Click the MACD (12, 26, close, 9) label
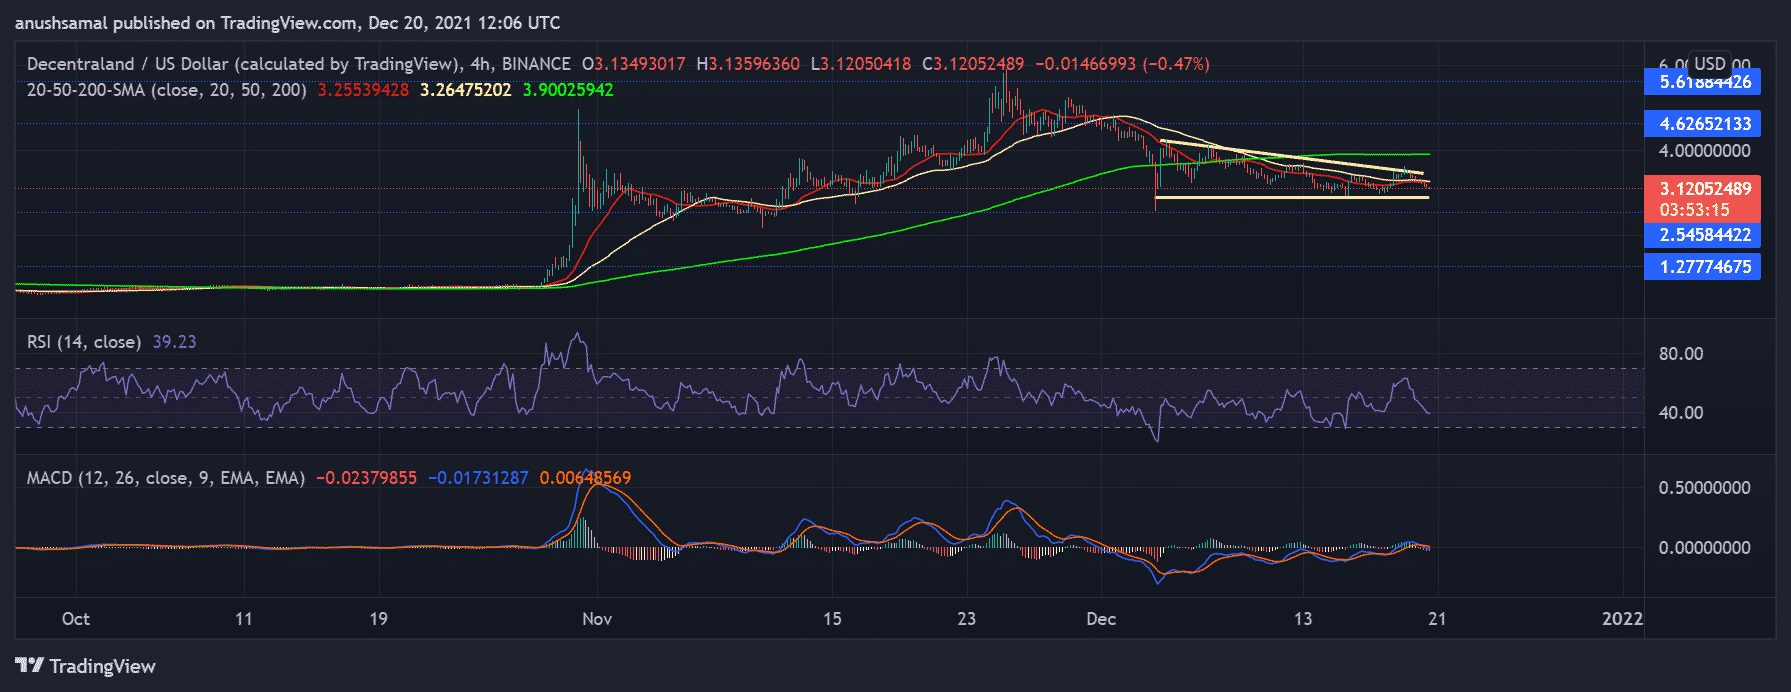The width and height of the screenshot is (1791, 692). point(165,478)
